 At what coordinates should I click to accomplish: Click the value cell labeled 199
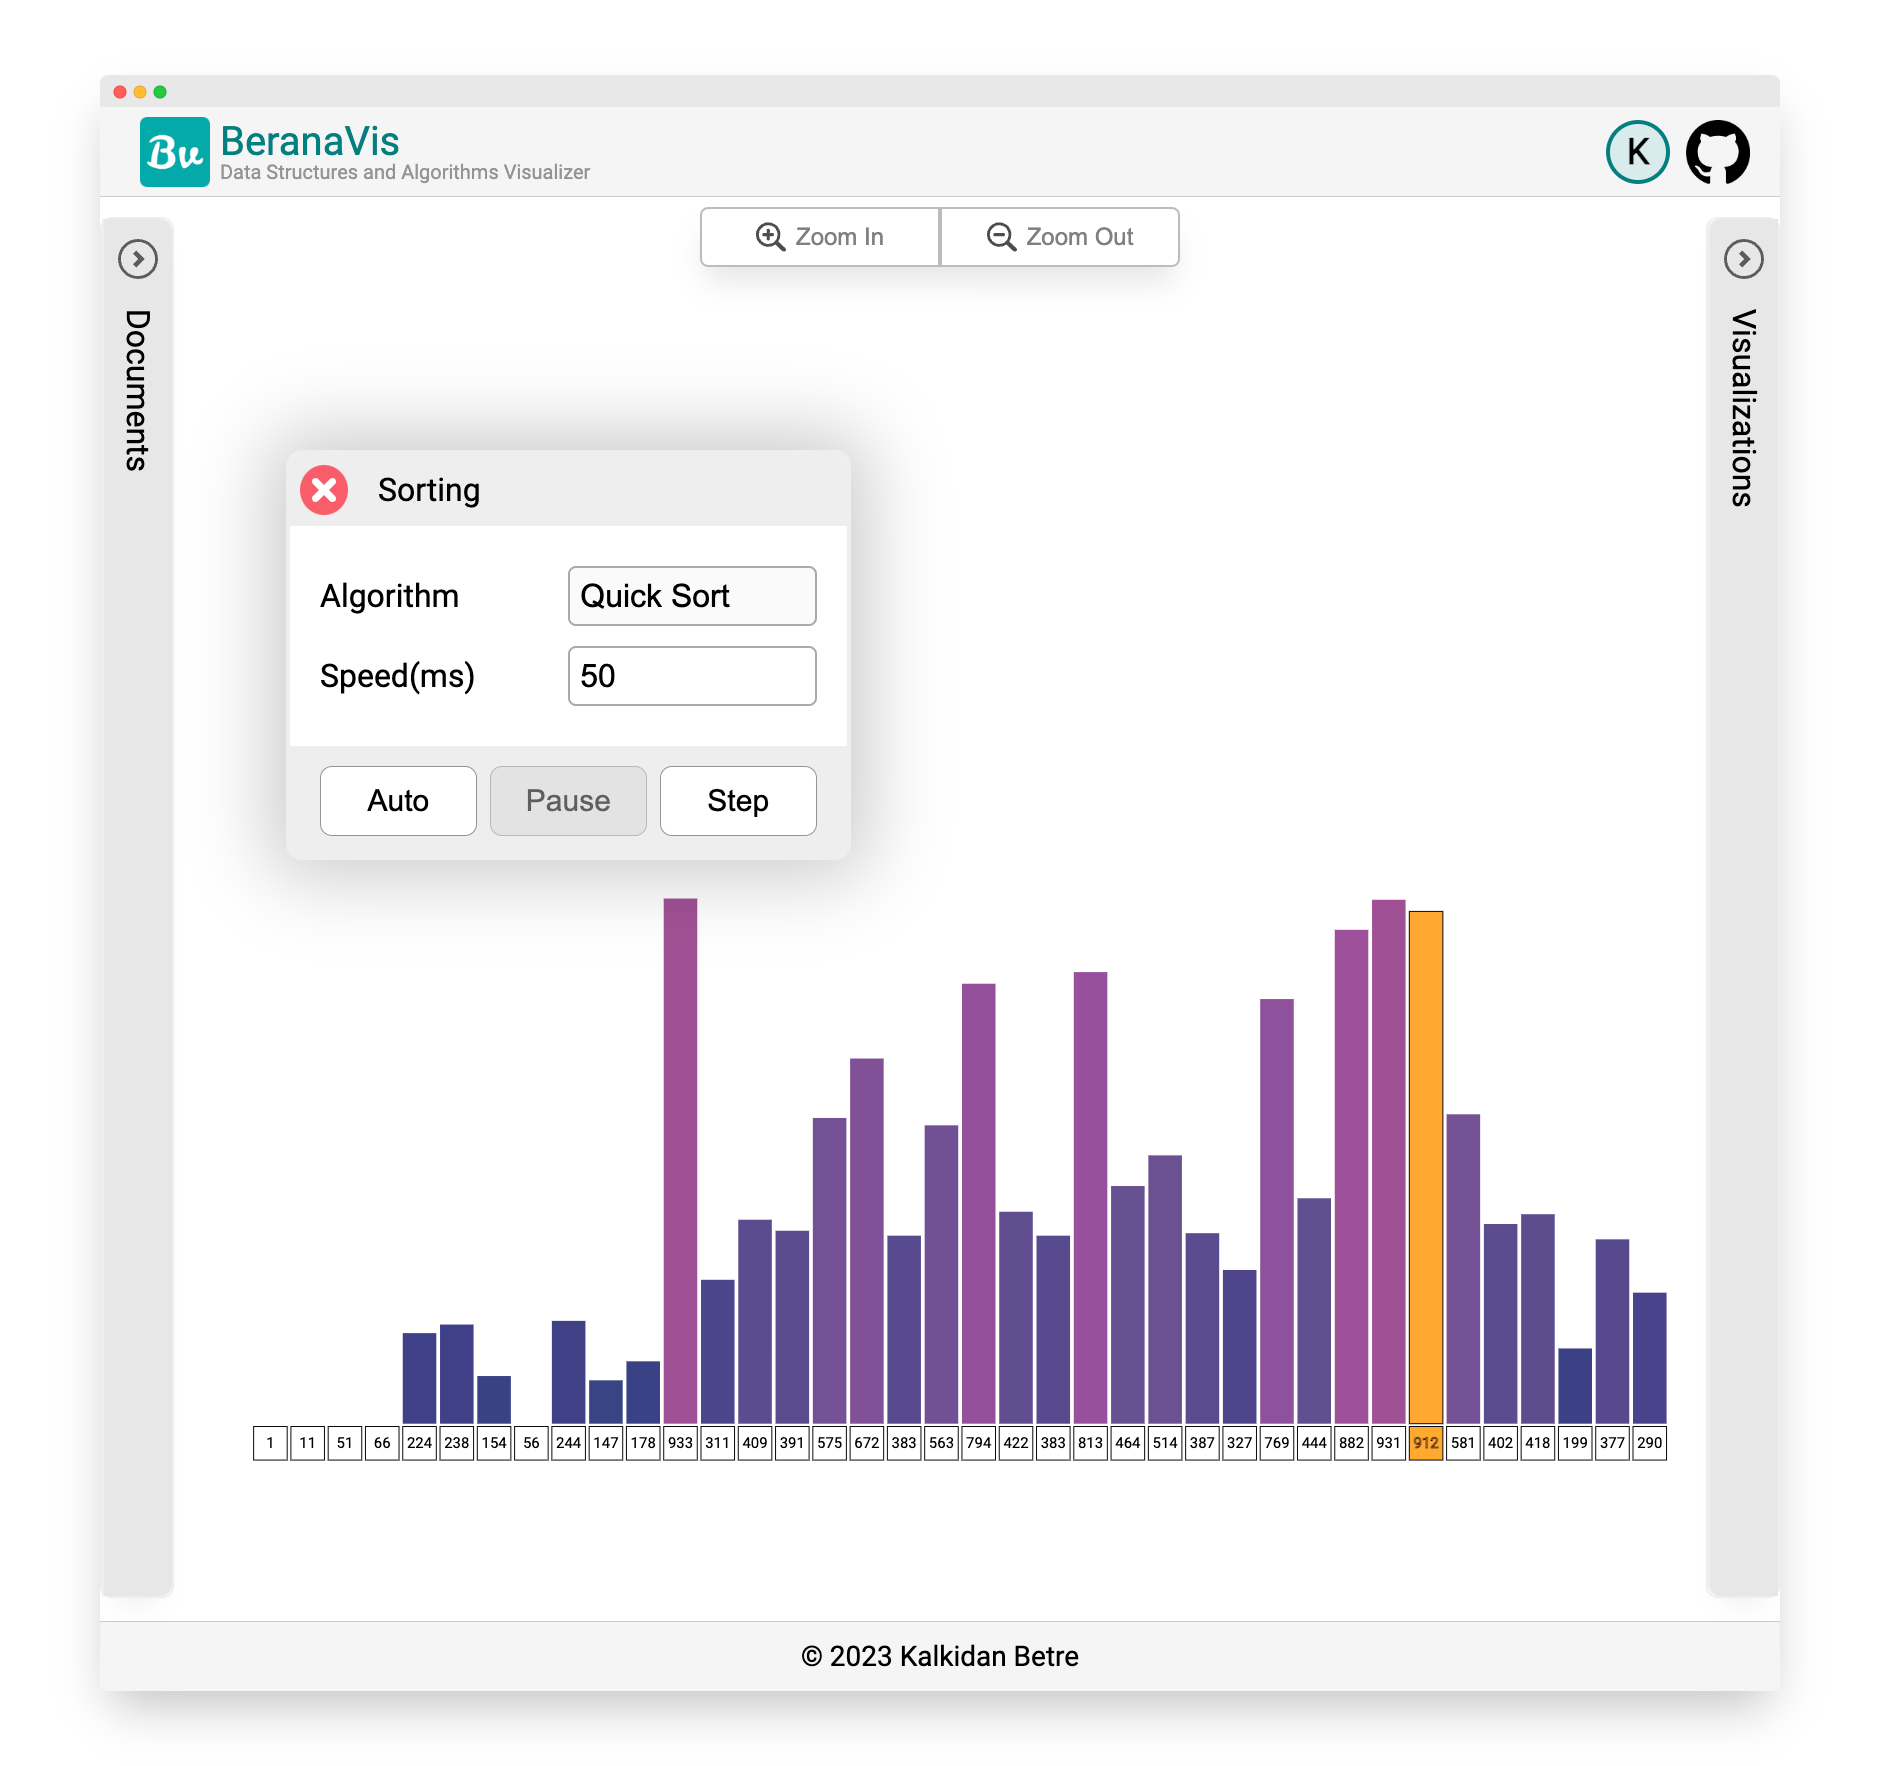1575,1443
